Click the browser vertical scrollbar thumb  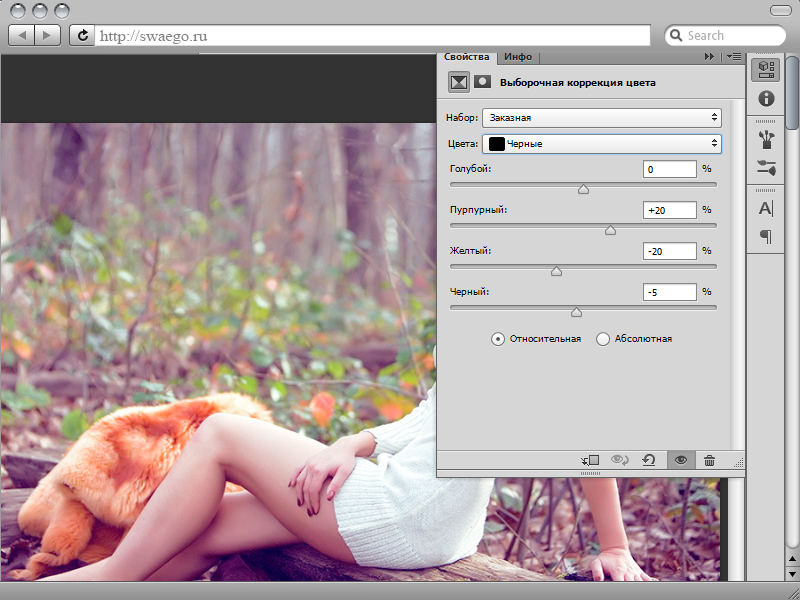pos(792,92)
